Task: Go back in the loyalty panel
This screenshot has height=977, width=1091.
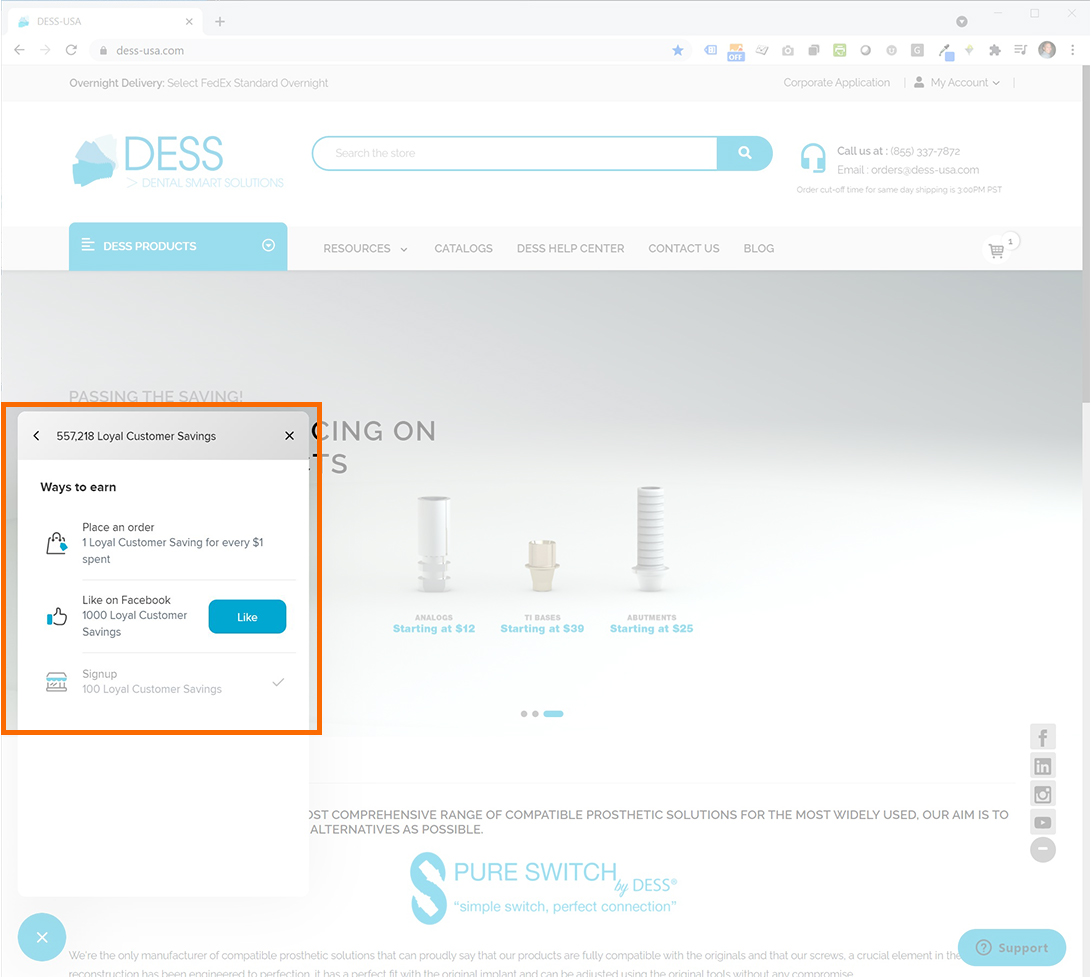Action: tap(36, 436)
